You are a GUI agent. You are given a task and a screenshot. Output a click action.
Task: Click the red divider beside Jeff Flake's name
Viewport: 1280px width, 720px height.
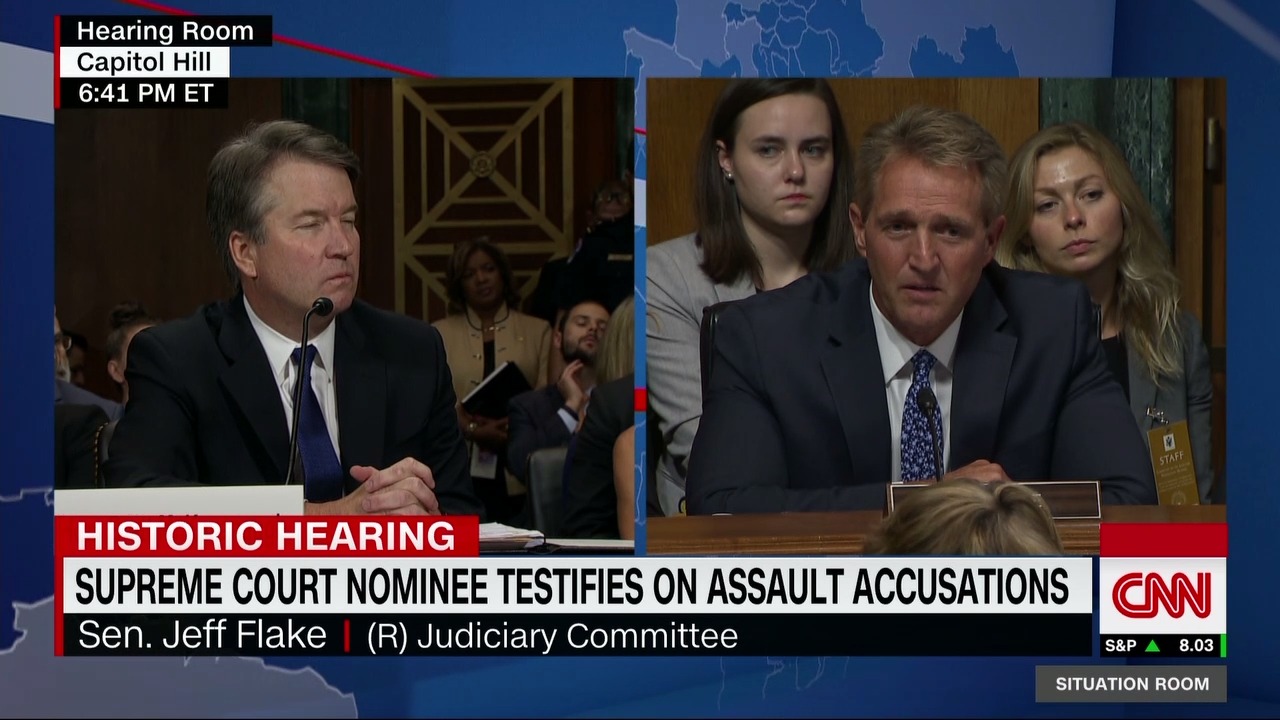[347, 636]
